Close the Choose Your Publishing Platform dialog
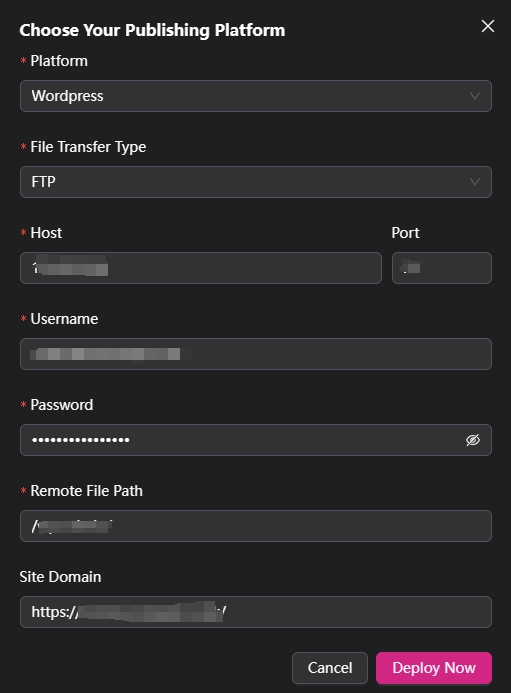Image resolution: width=511 pixels, height=693 pixels. 488,26
